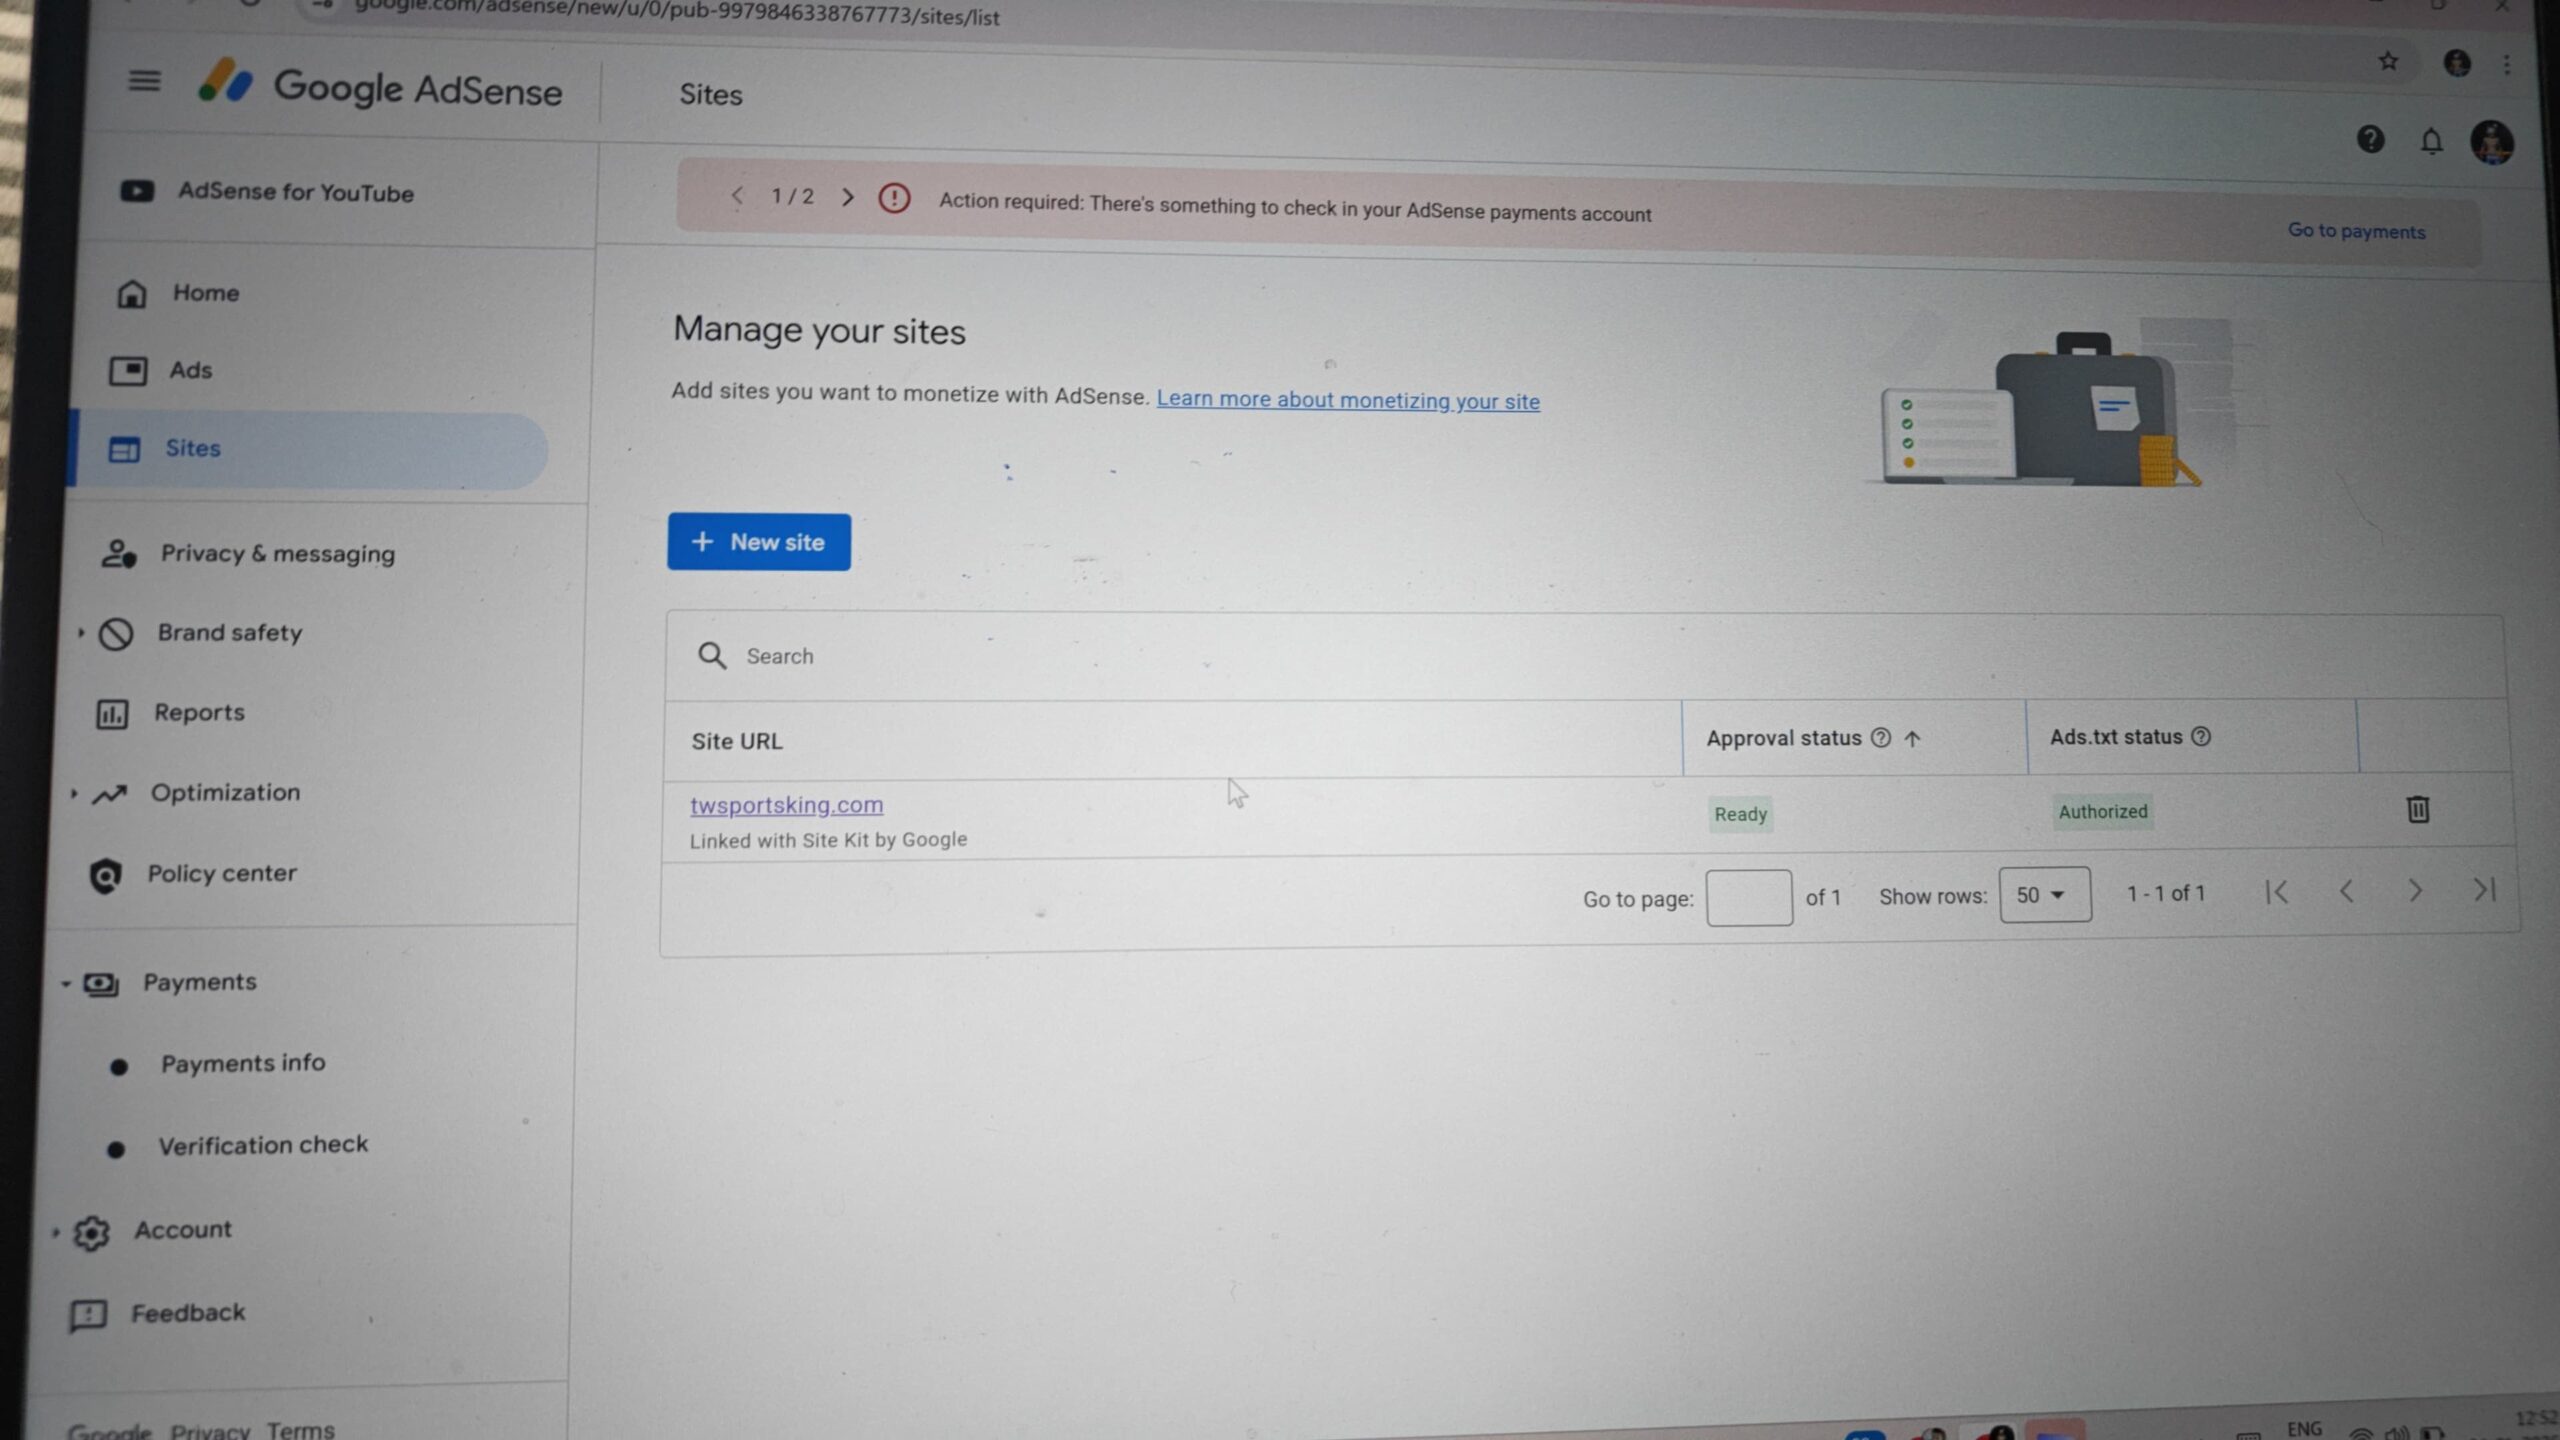Click the Ads icon in sidebar
This screenshot has width=2560, height=1440.
click(128, 371)
